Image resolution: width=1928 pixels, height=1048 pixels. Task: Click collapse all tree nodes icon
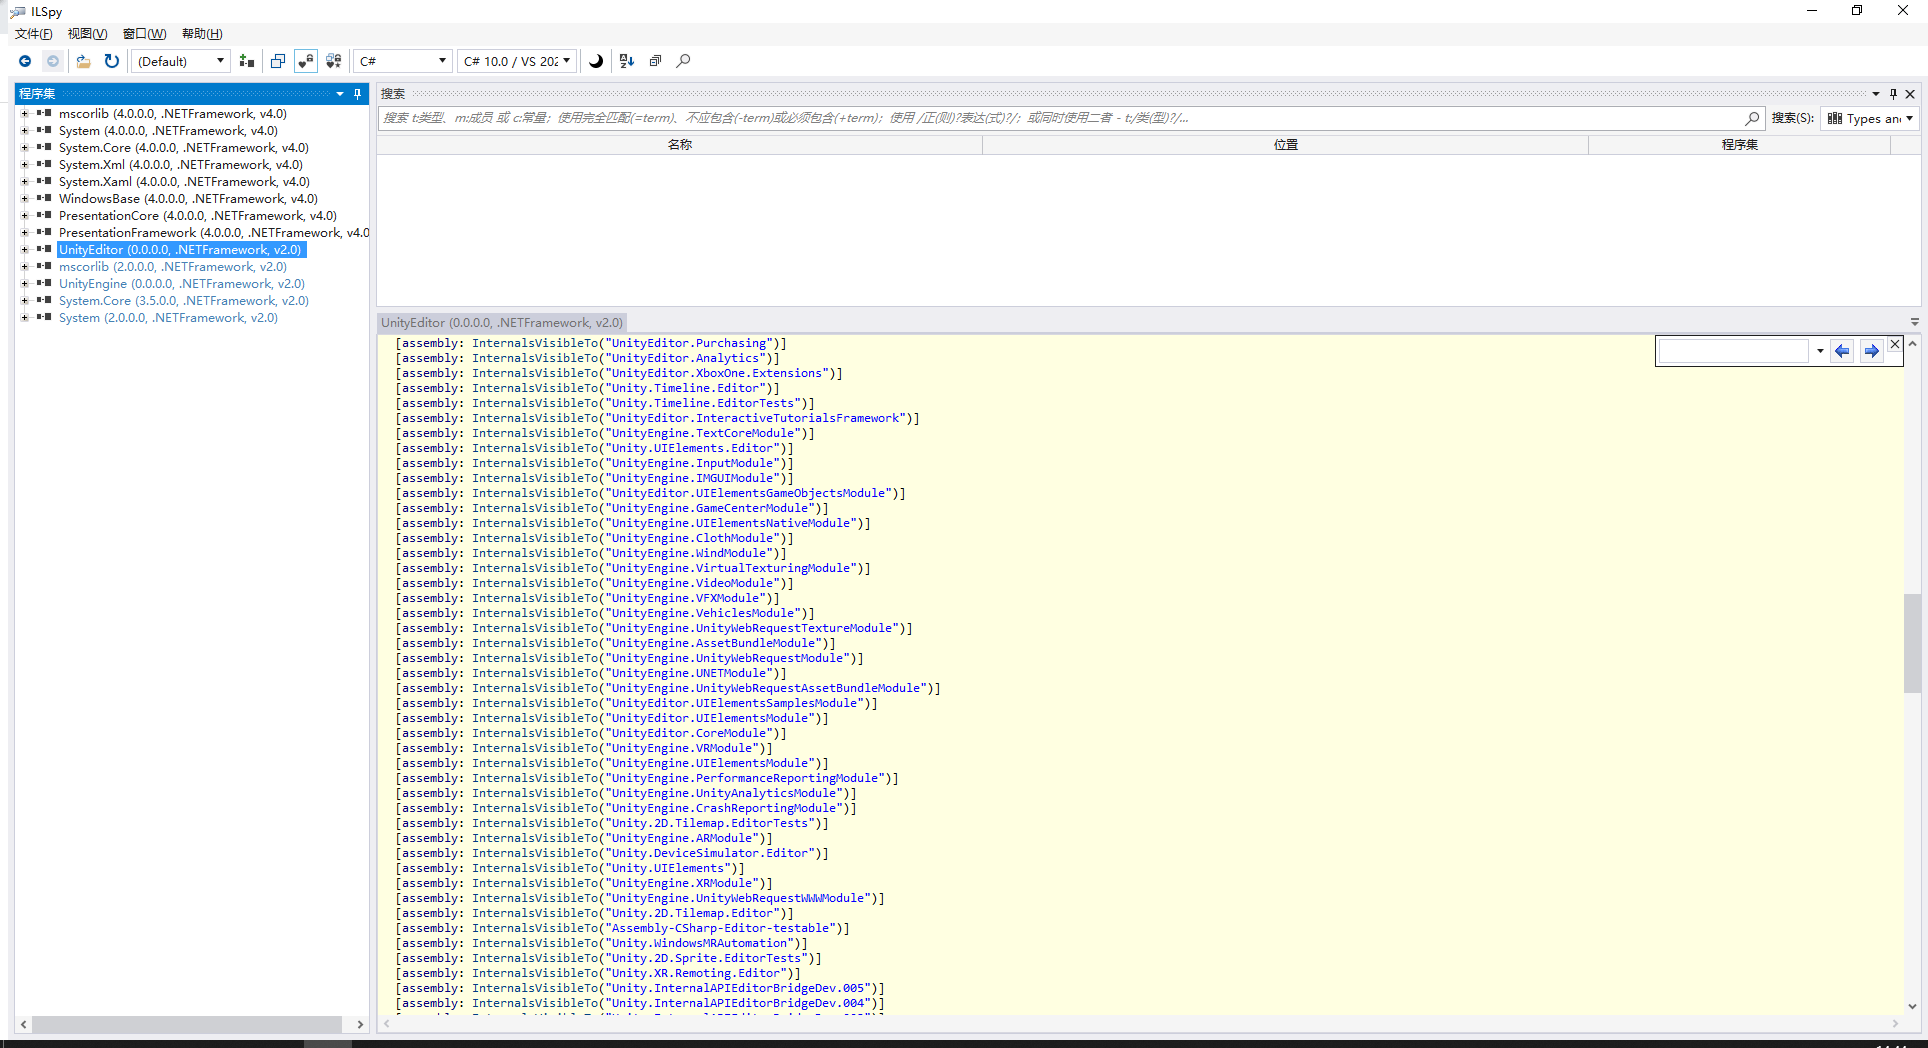[x=655, y=61]
